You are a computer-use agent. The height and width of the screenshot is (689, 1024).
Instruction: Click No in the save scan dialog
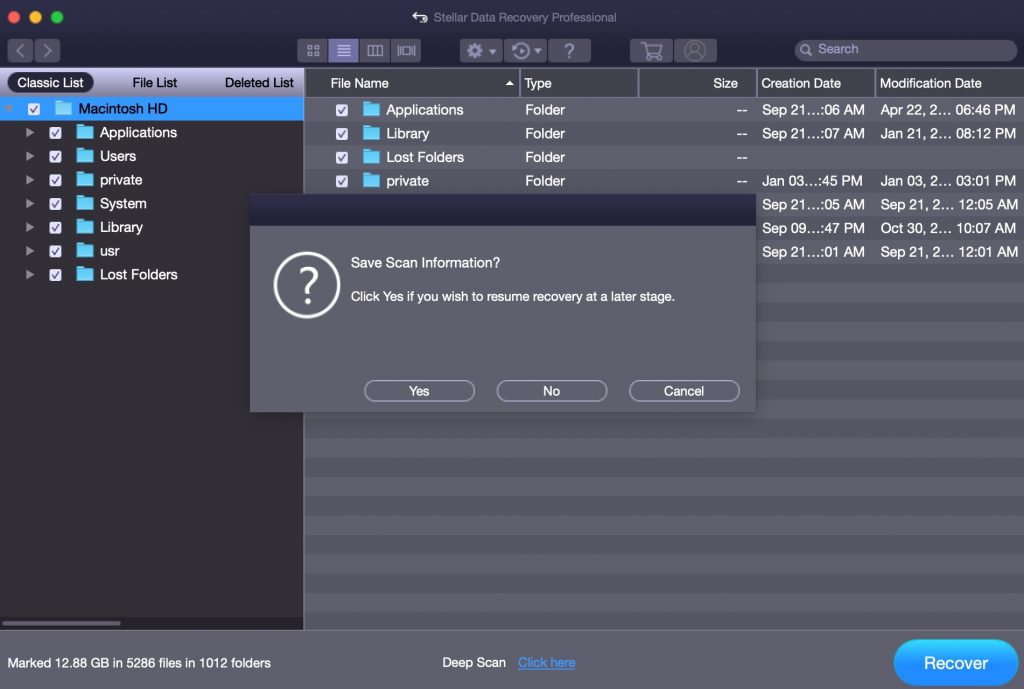pyautogui.click(x=552, y=391)
